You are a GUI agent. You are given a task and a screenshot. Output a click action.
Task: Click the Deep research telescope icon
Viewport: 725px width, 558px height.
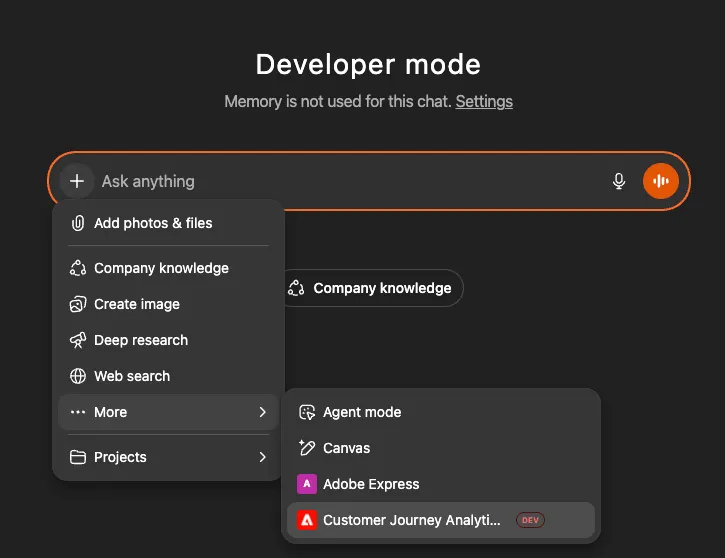pos(78,340)
